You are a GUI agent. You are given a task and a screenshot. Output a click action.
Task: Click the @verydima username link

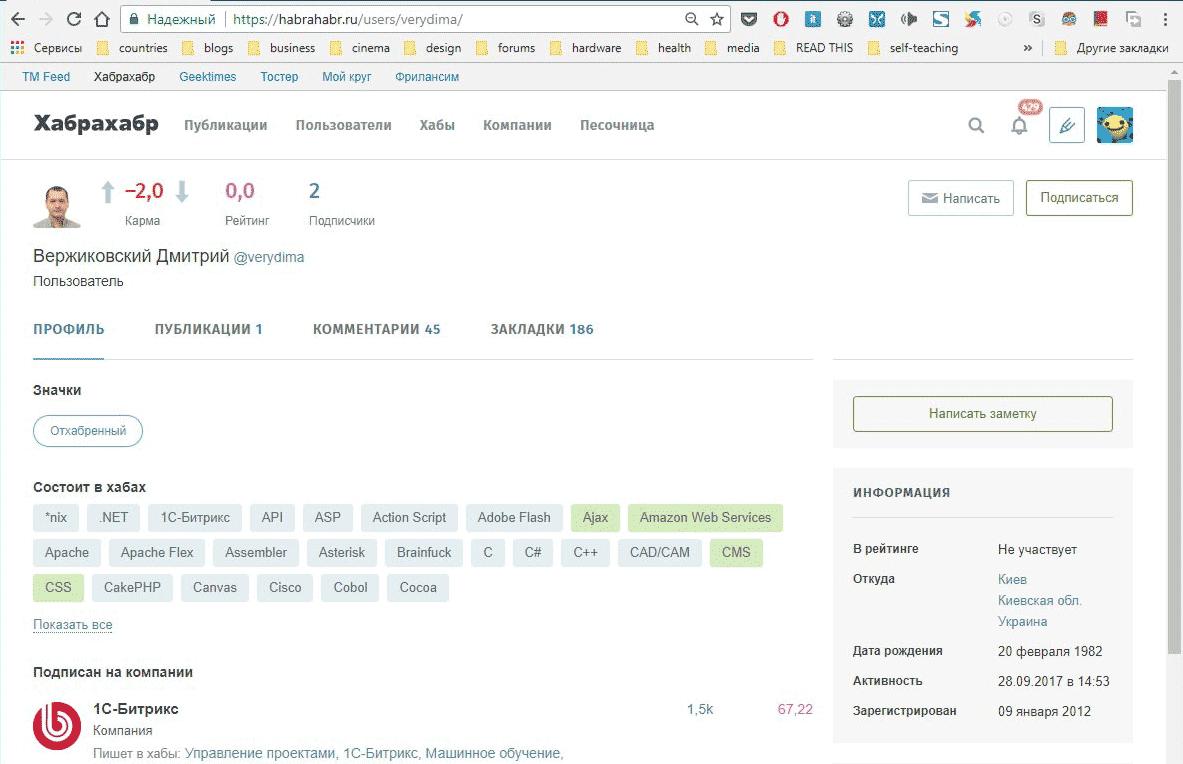[x=269, y=257]
